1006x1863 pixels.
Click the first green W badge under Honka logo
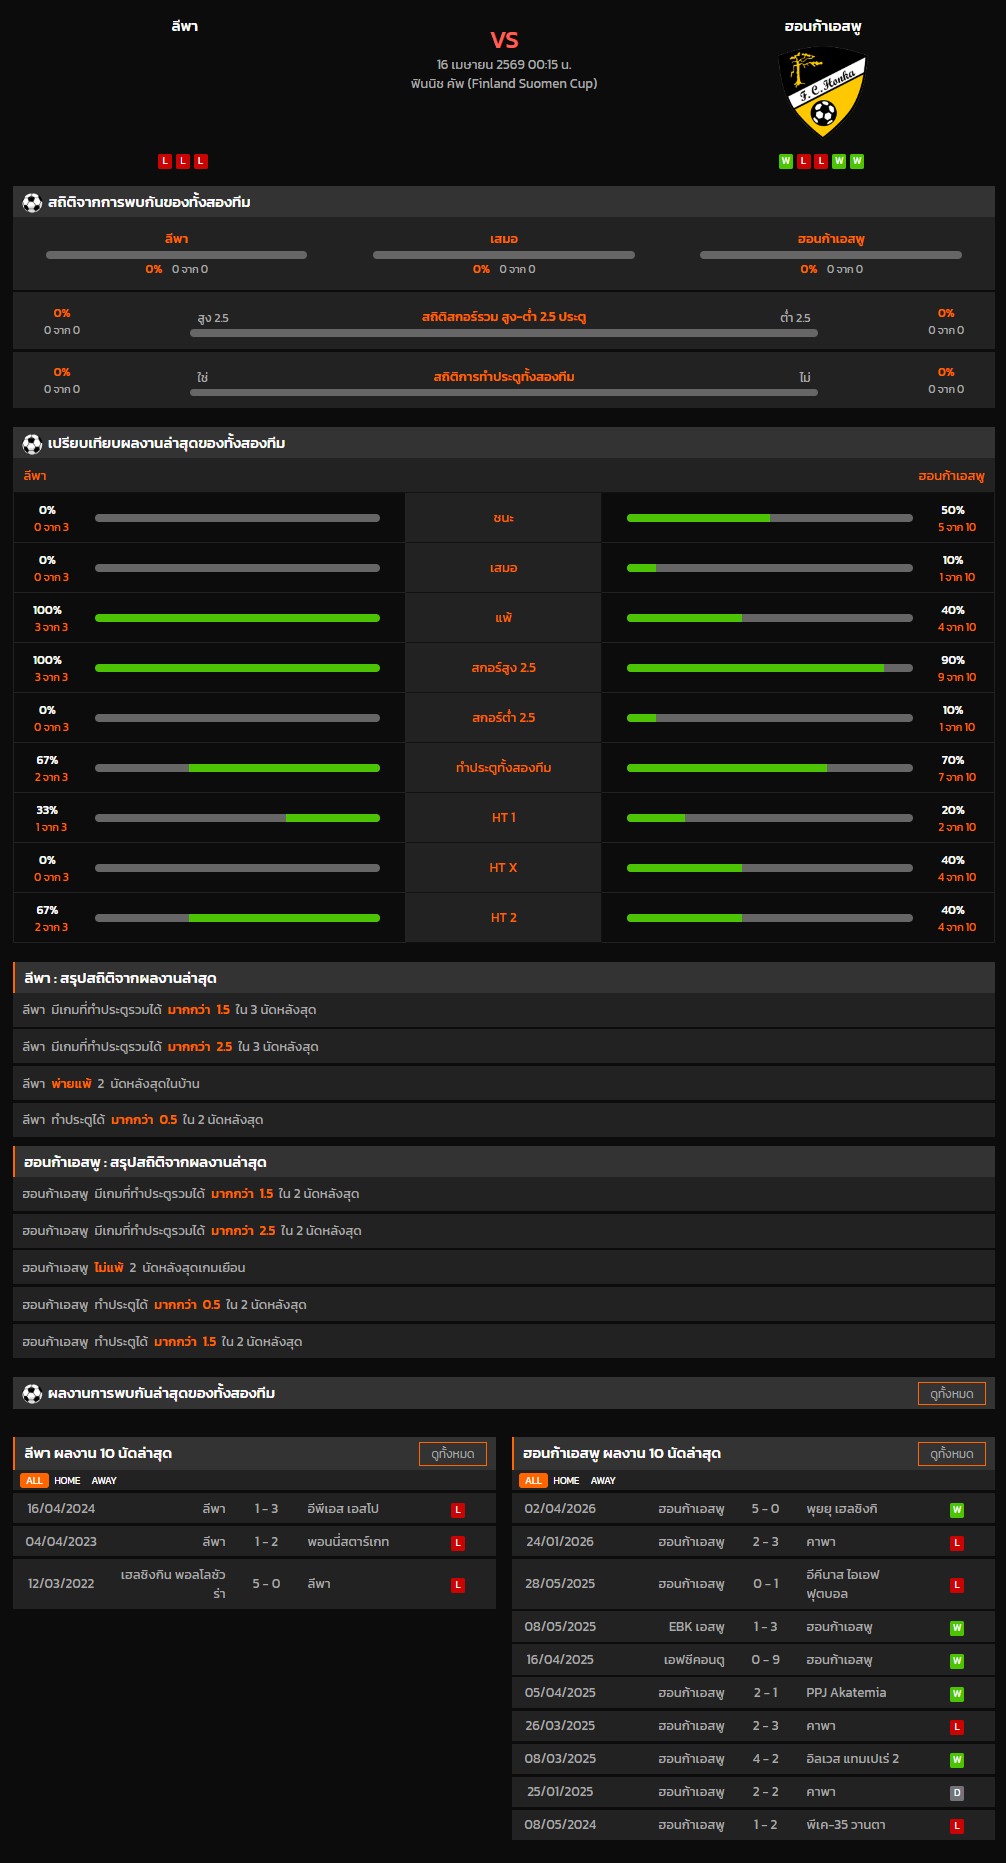[786, 161]
